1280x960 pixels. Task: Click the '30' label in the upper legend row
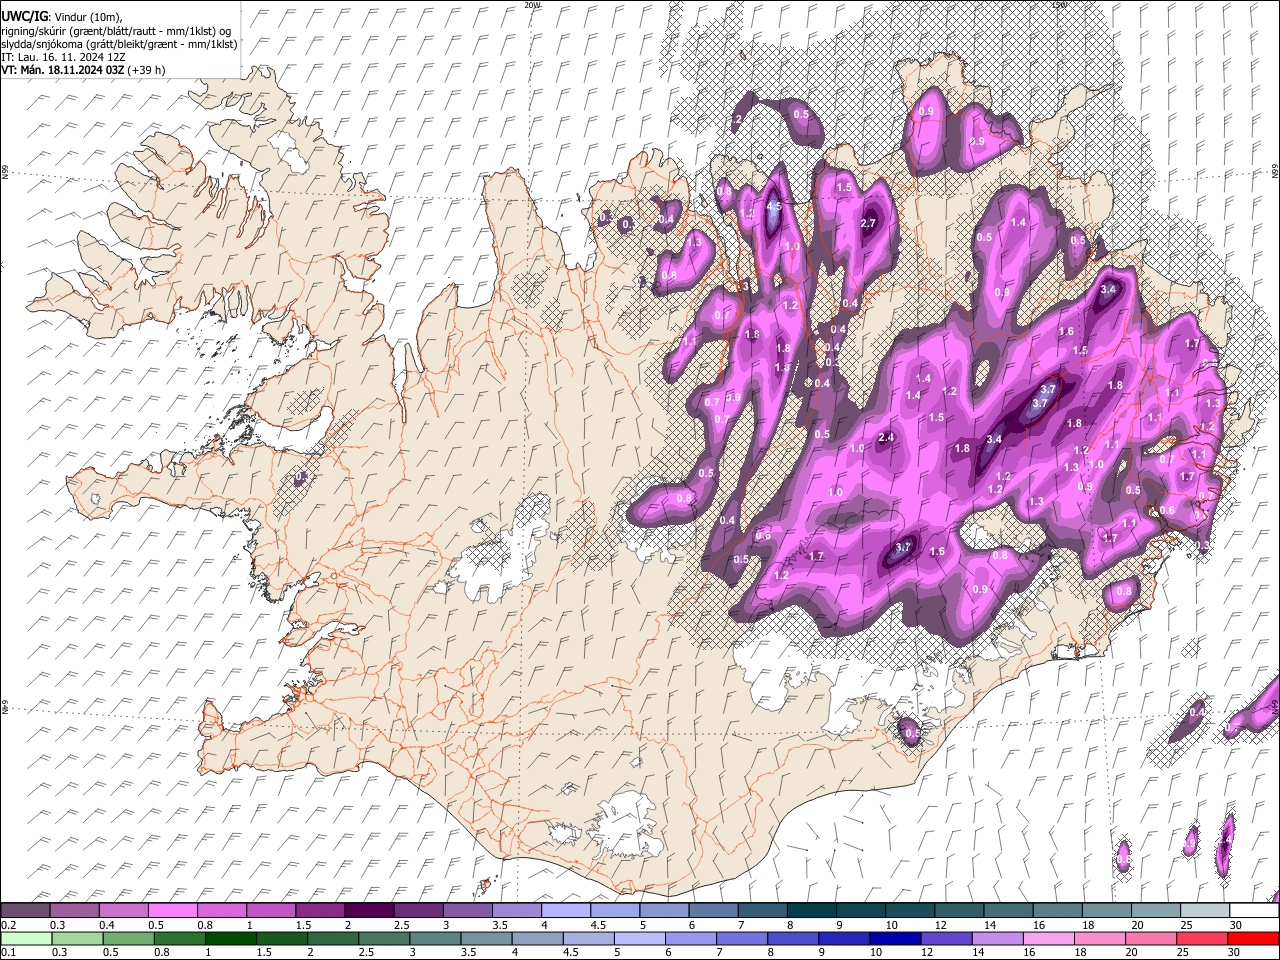pos(1236,925)
